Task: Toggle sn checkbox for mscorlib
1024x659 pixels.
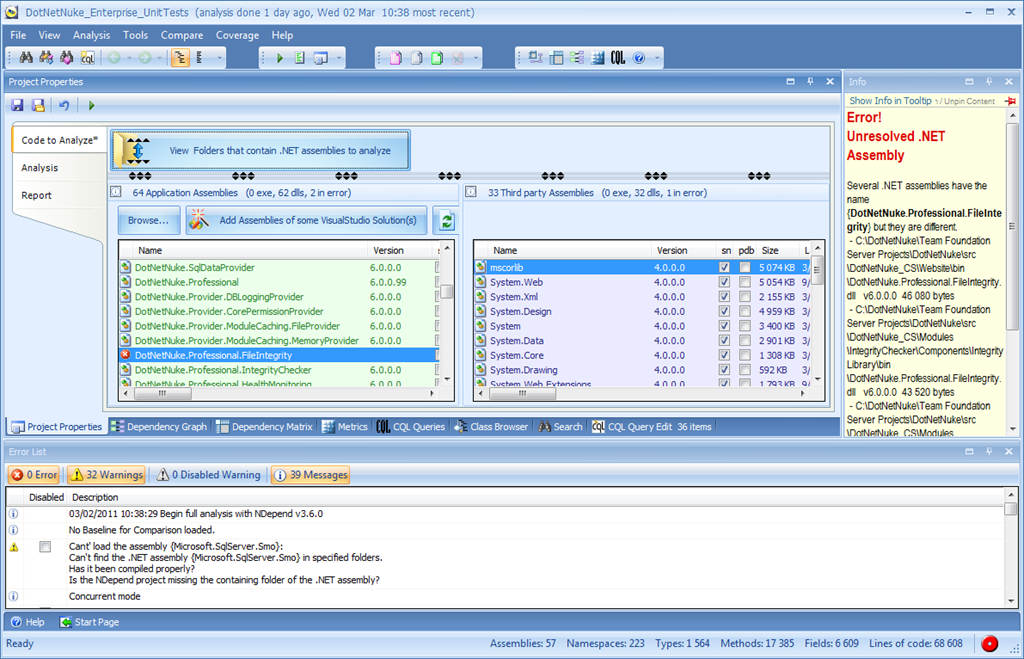Action: point(724,267)
